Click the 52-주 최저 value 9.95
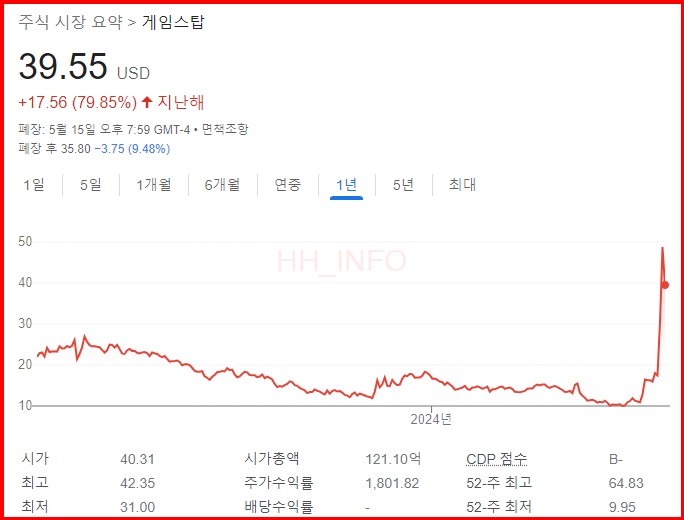This screenshot has width=684, height=520. 622,507
